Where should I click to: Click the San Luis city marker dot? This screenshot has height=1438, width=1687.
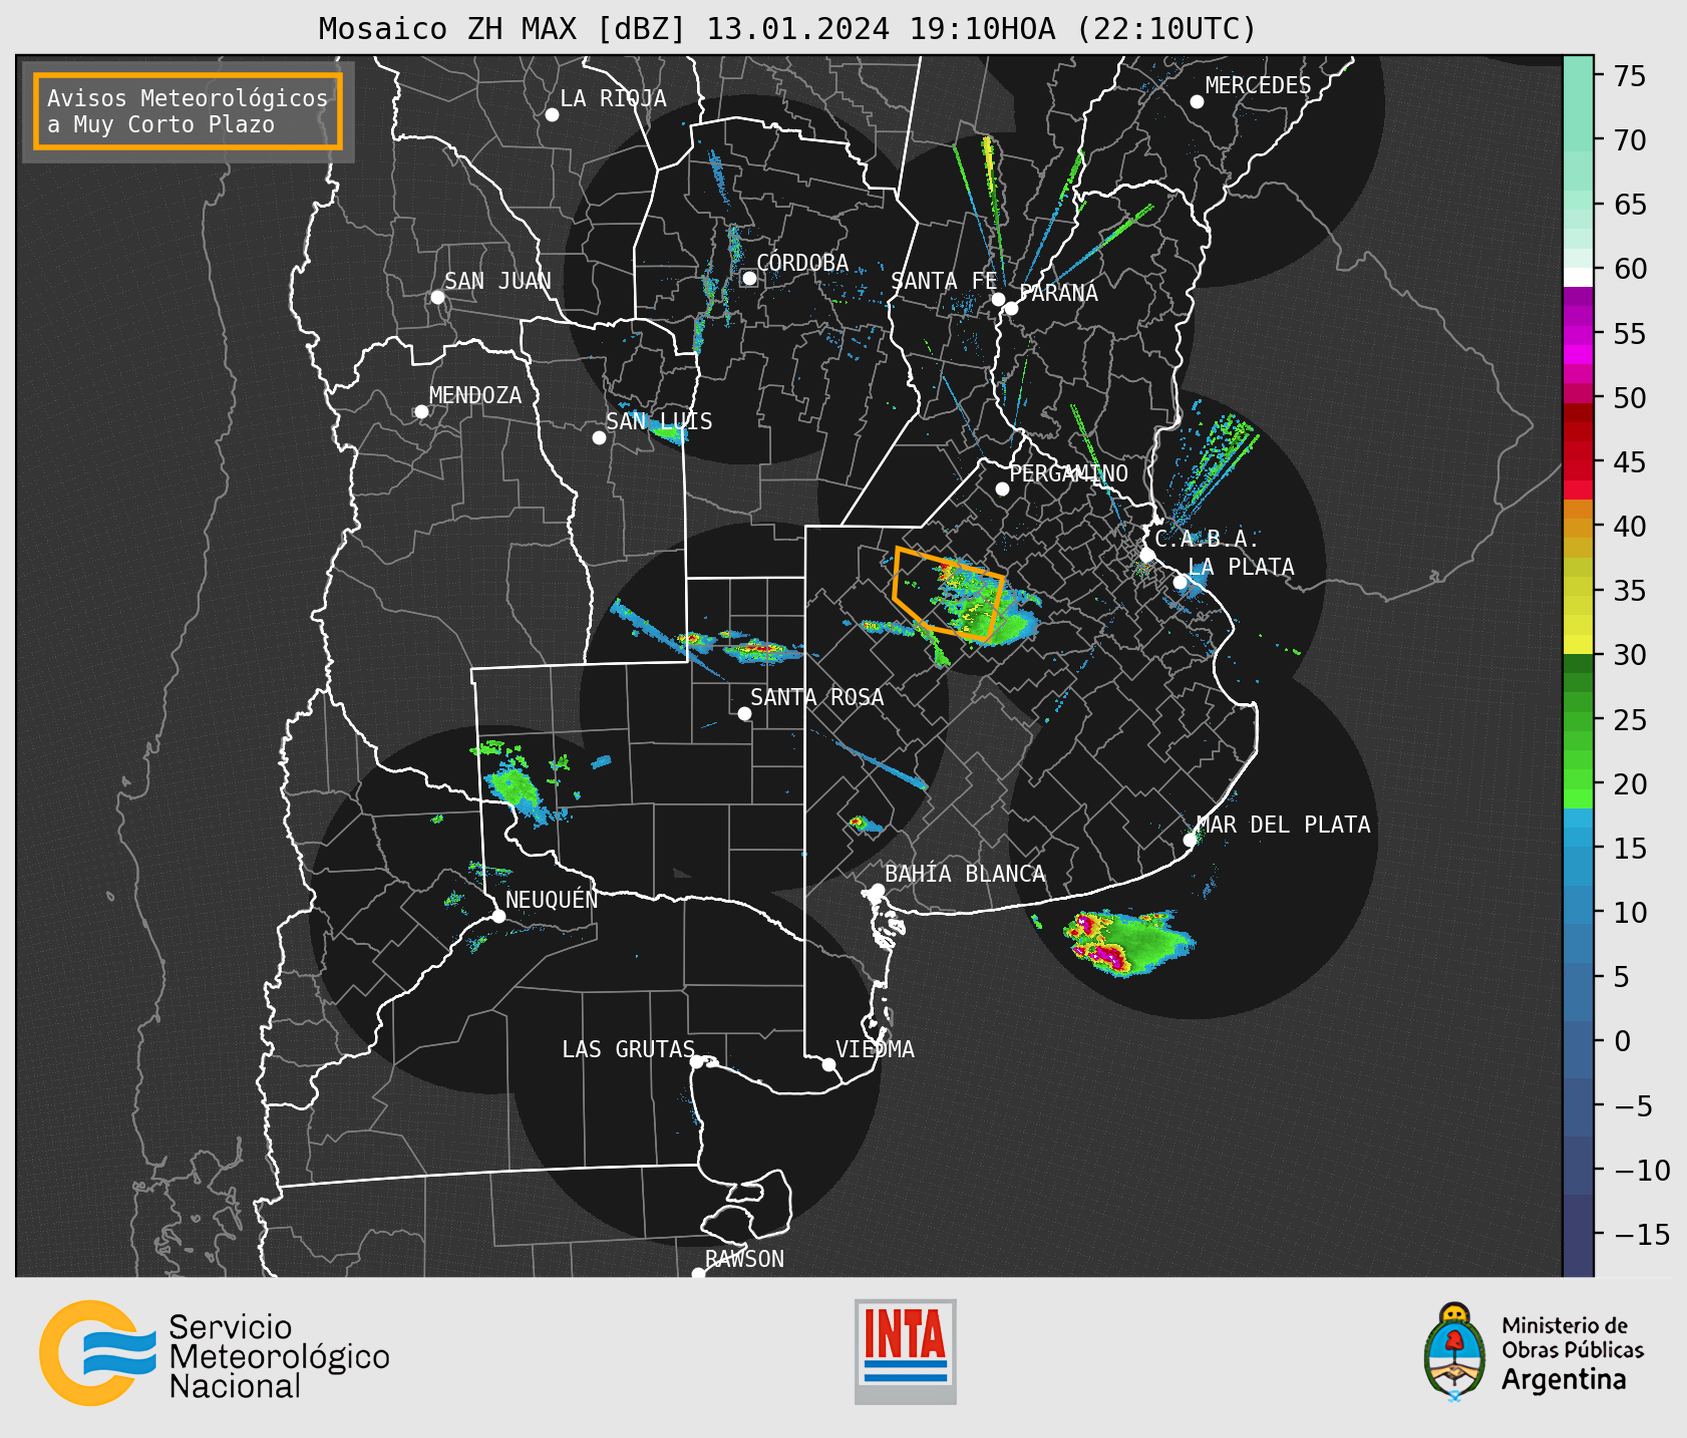tap(599, 438)
